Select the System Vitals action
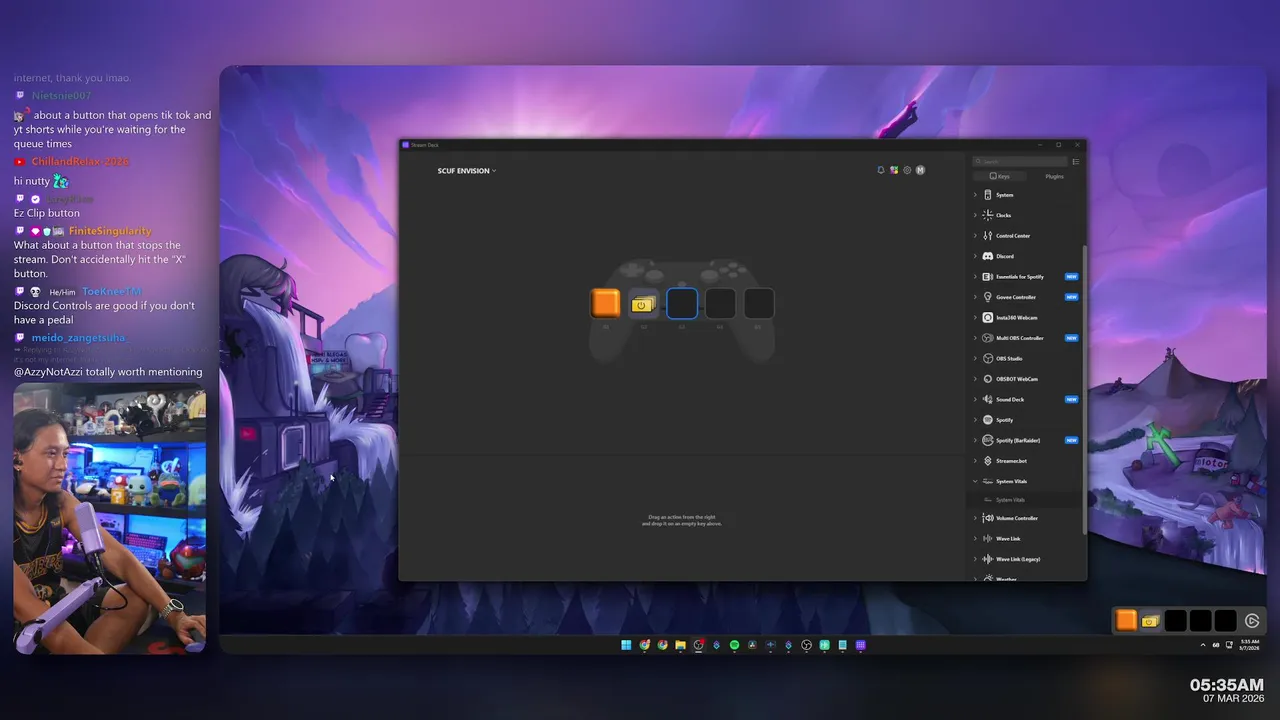 pyautogui.click(x=1027, y=500)
